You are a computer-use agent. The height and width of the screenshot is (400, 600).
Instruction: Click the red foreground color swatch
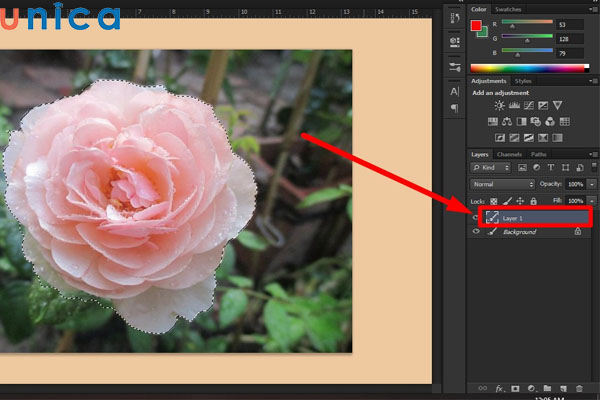point(477,24)
